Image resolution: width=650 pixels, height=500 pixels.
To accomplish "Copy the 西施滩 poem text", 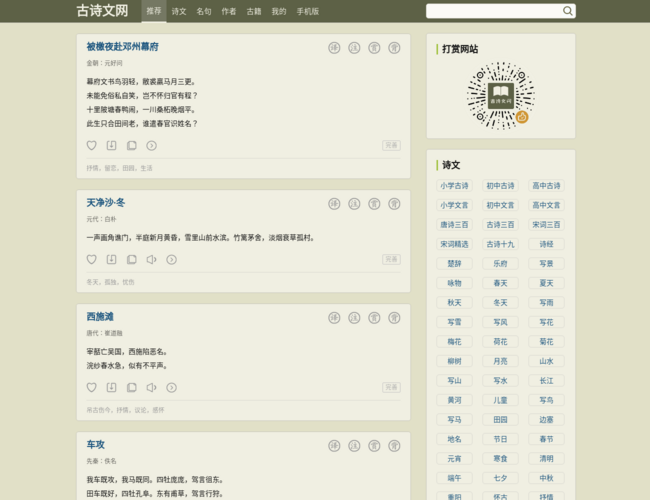I will (131, 387).
